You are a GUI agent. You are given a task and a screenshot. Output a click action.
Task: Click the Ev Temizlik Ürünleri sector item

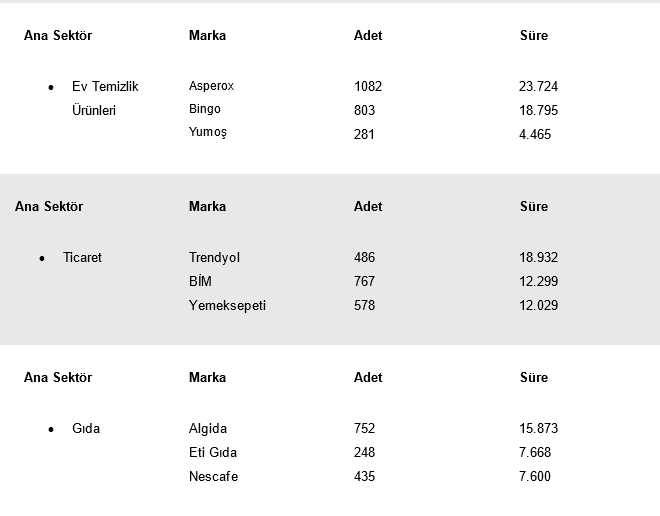coord(105,98)
